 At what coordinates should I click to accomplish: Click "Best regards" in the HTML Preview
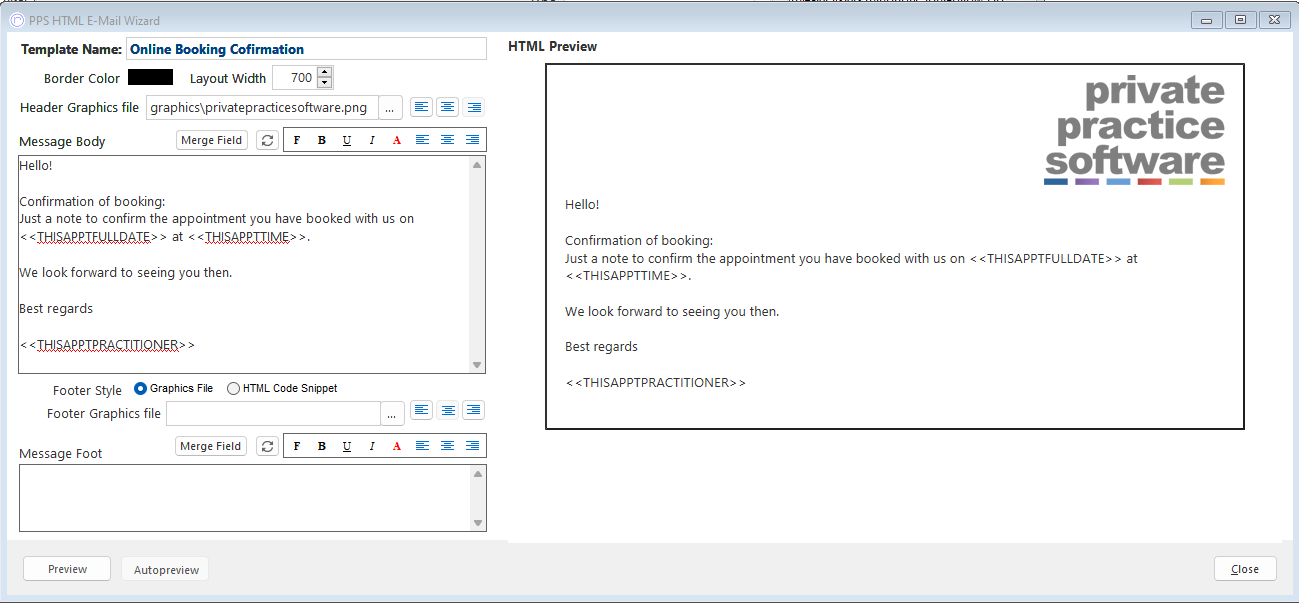pos(601,347)
